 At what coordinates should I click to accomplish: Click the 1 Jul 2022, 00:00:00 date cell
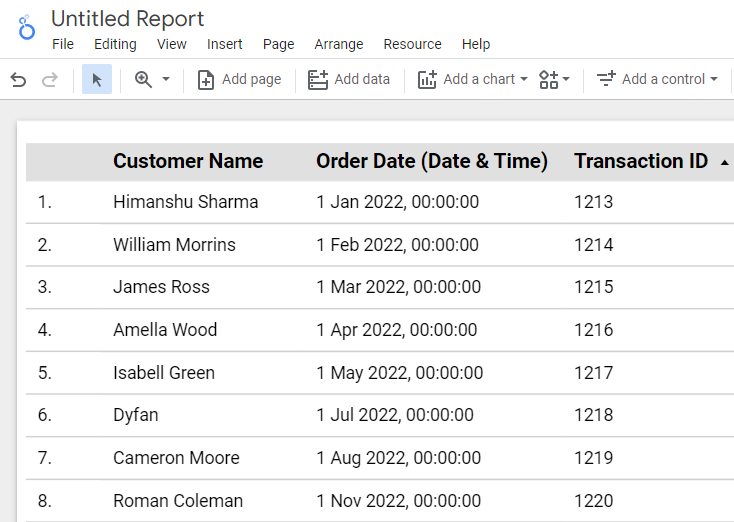point(395,415)
